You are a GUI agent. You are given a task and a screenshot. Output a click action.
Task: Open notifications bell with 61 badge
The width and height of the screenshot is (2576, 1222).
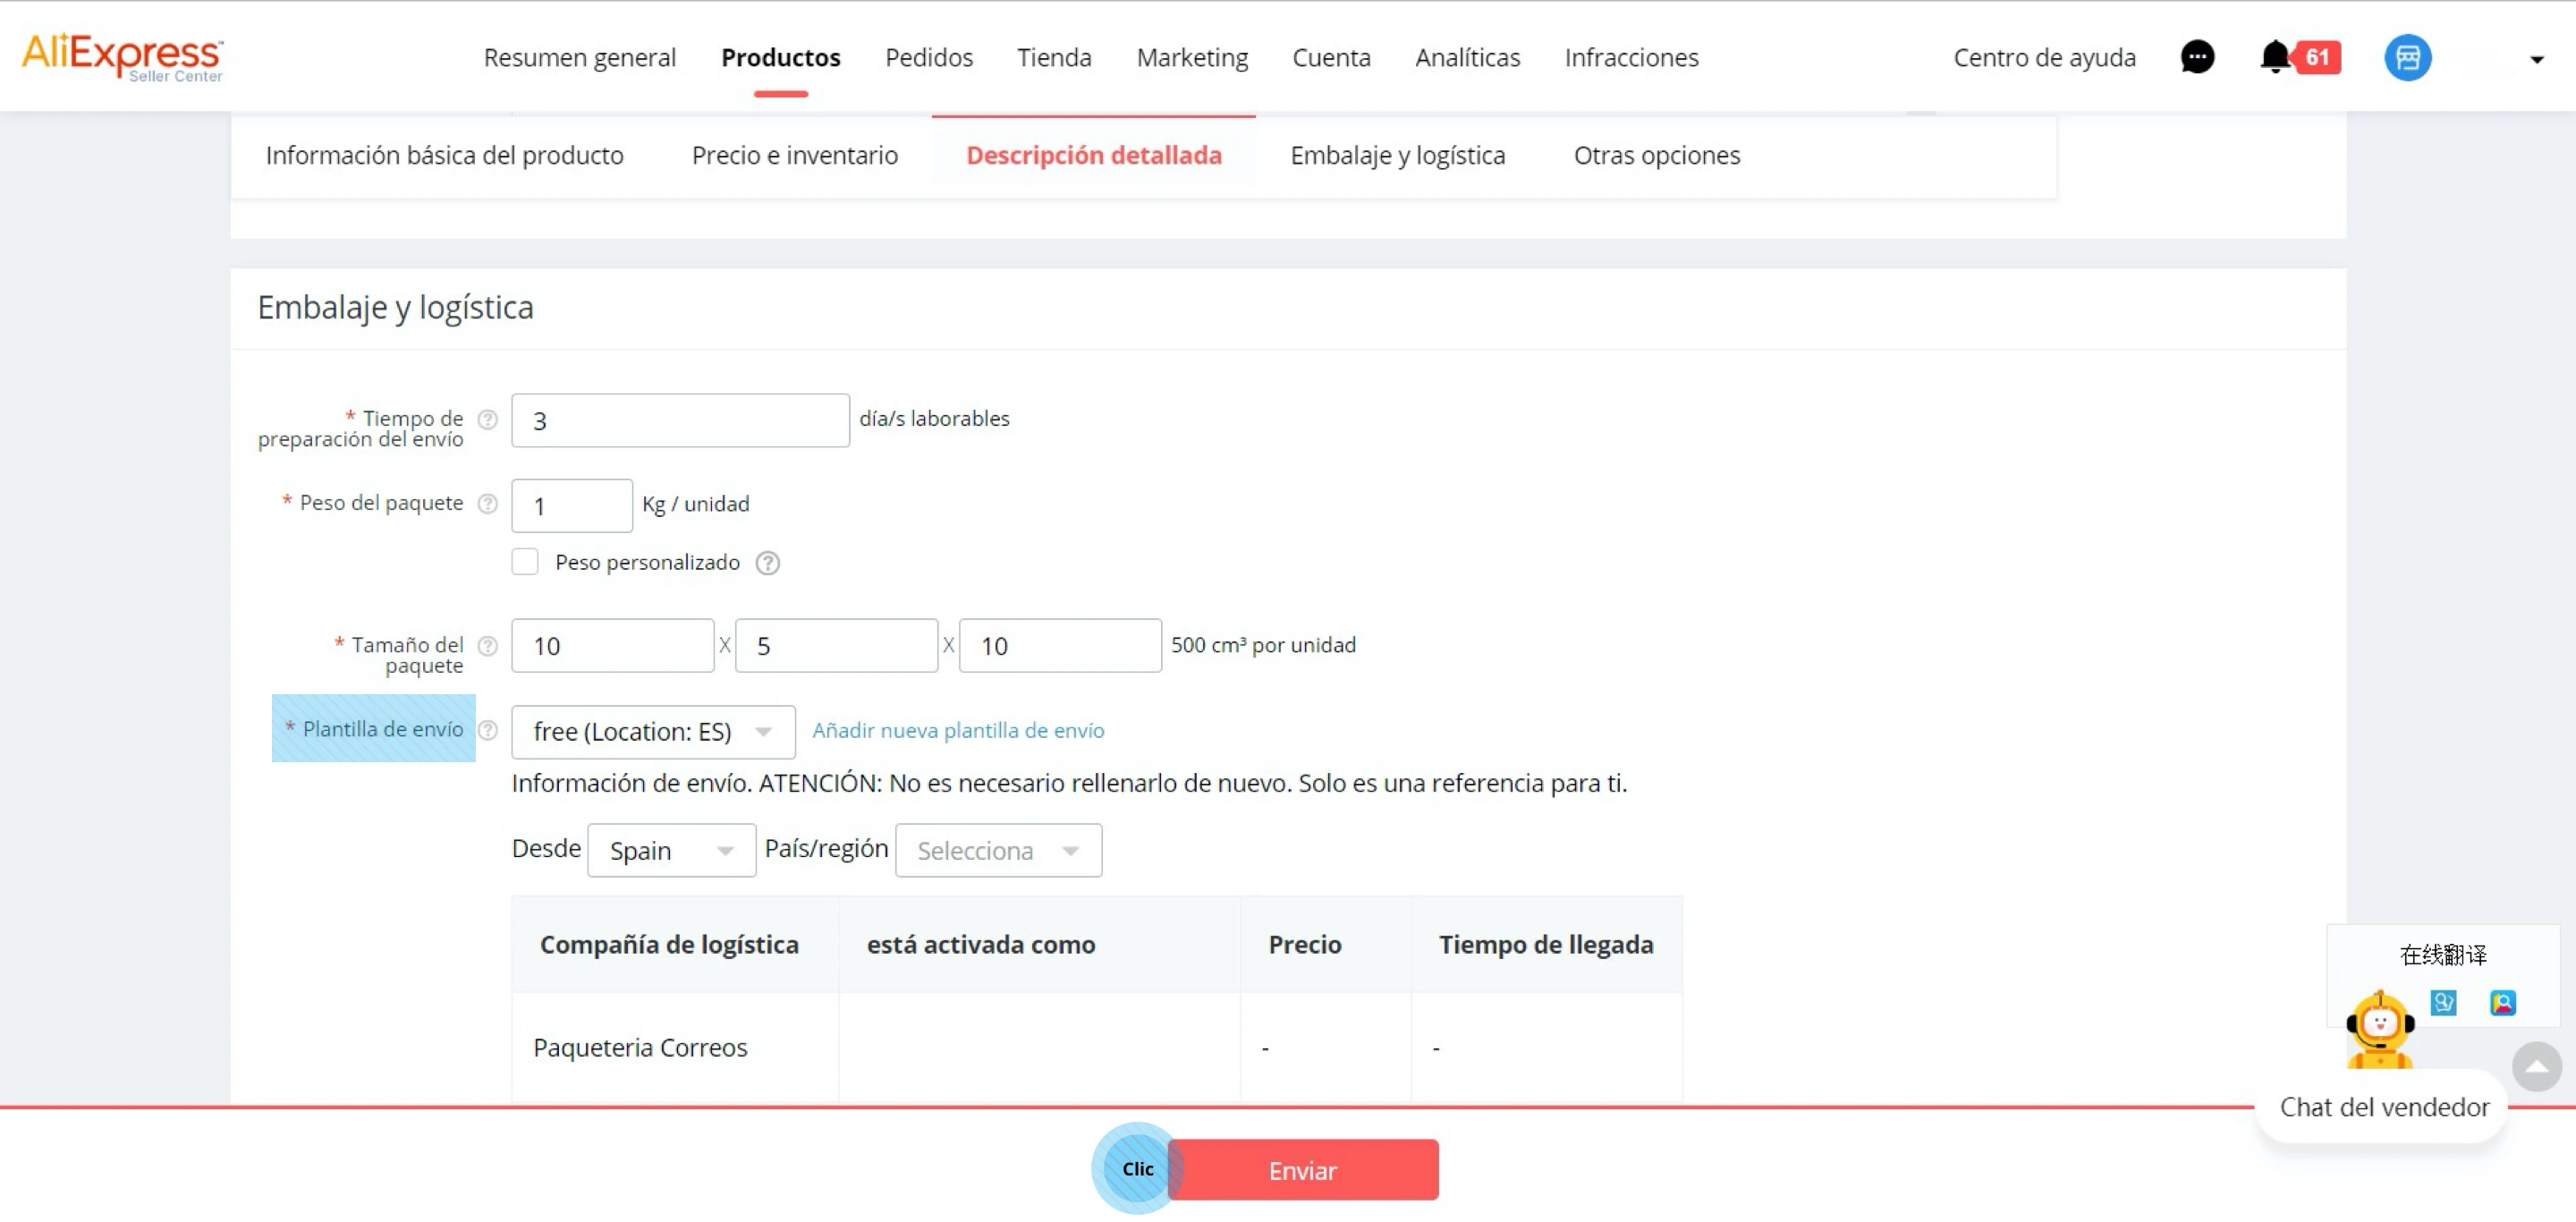click(x=2299, y=57)
